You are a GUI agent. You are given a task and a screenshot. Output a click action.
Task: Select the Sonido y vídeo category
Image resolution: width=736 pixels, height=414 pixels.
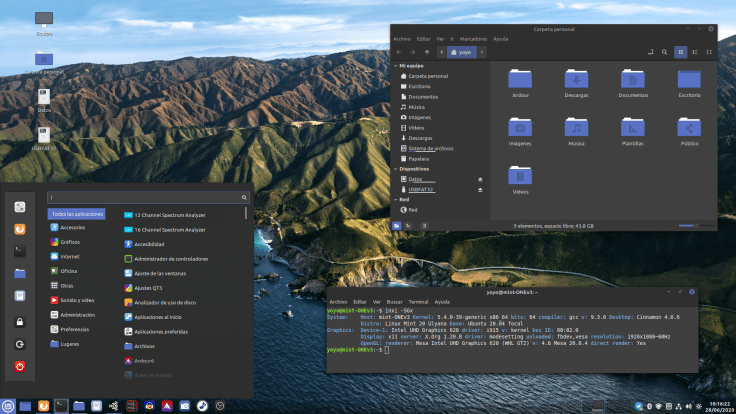tap(76, 299)
